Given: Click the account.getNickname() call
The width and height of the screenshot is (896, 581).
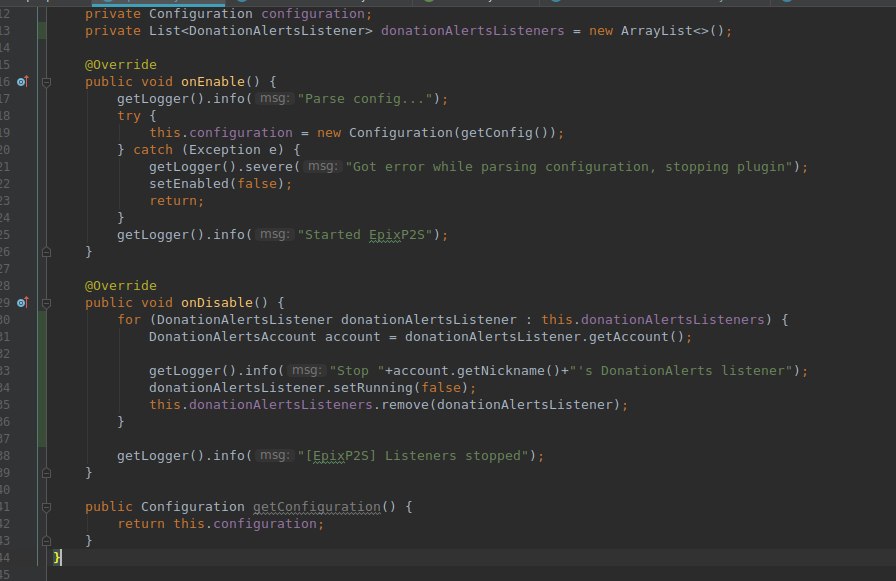Looking at the screenshot, I should (x=477, y=371).
